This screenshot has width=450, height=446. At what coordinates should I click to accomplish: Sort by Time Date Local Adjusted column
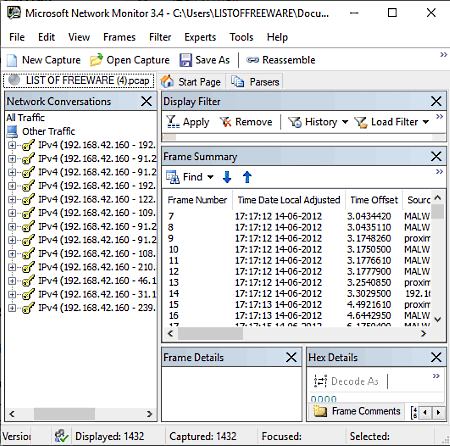(289, 200)
